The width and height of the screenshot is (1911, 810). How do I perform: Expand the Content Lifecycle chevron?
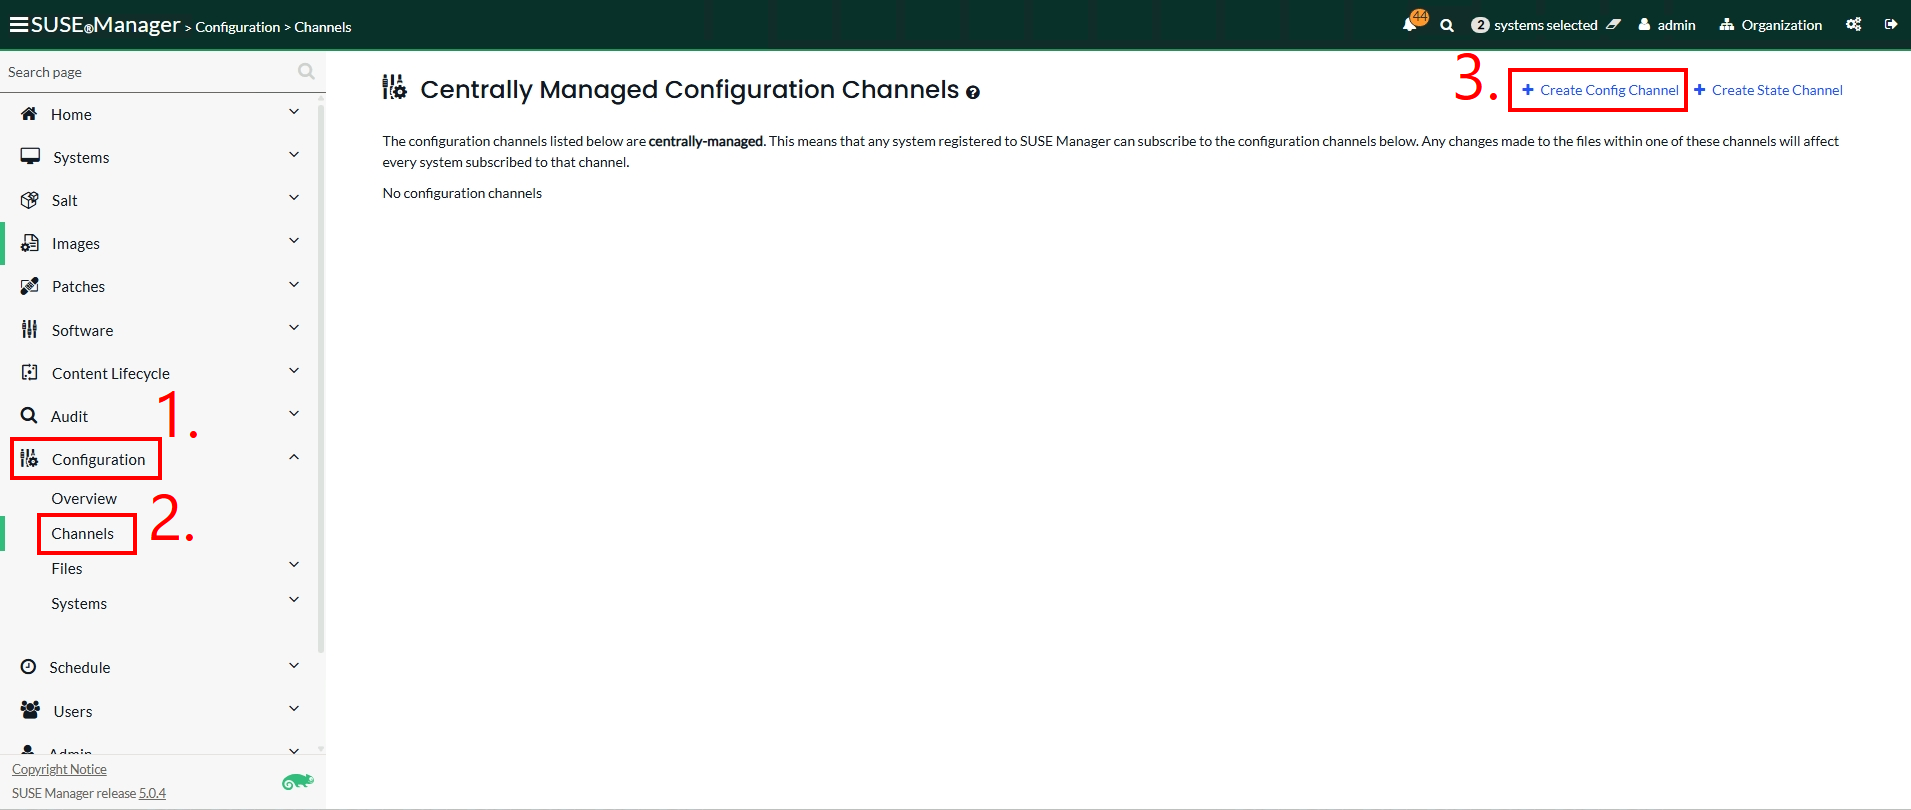tap(294, 371)
